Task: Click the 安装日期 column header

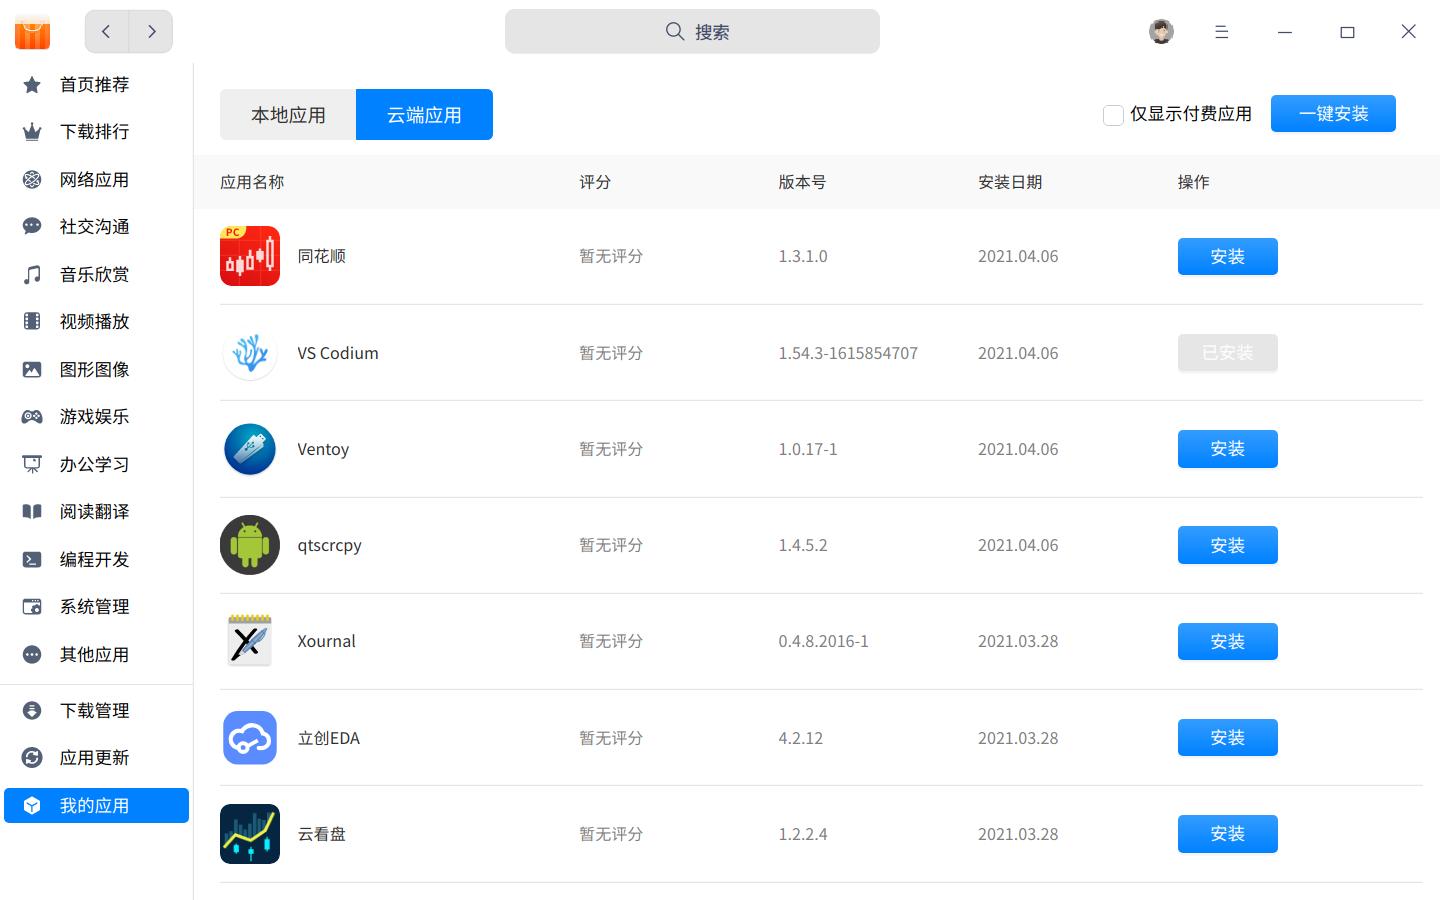Action: (1010, 182)
